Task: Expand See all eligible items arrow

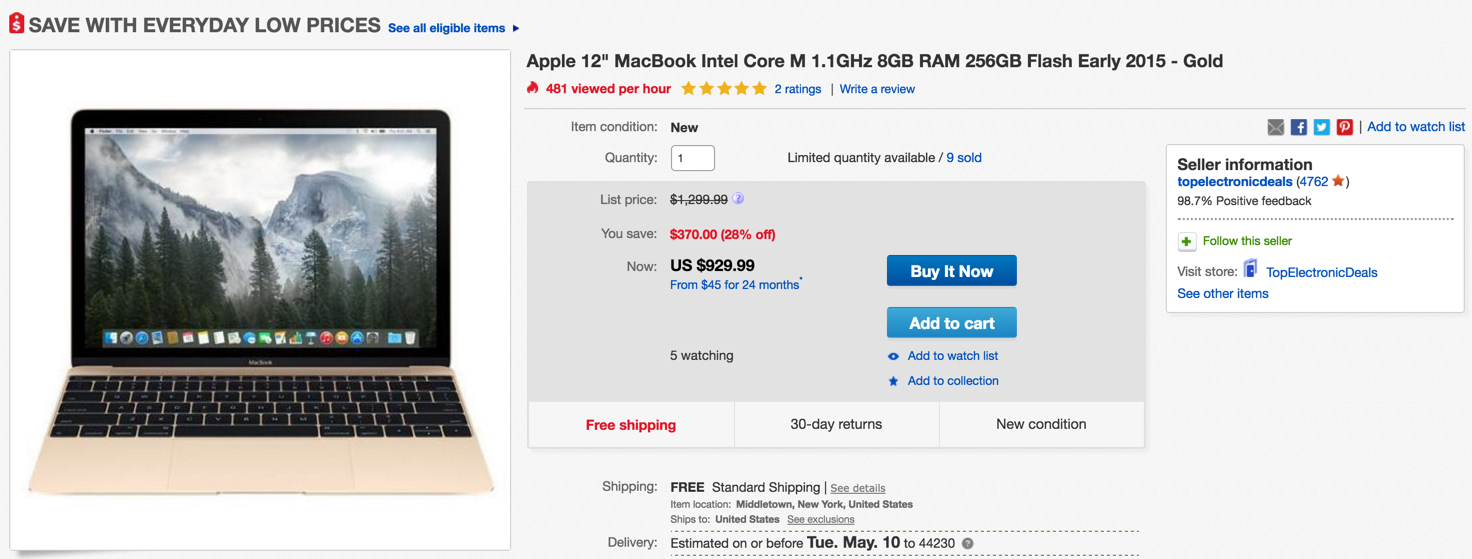Action: [516, 28]
